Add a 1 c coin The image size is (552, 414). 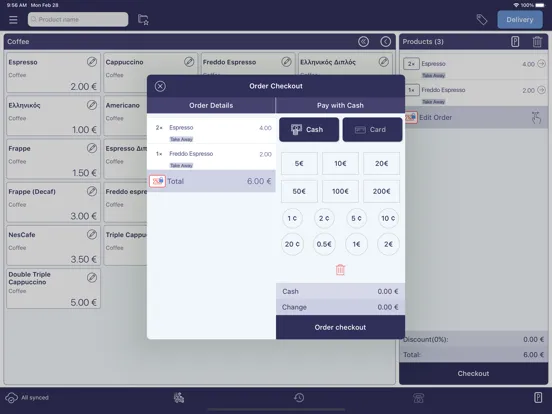coord(292,218)
